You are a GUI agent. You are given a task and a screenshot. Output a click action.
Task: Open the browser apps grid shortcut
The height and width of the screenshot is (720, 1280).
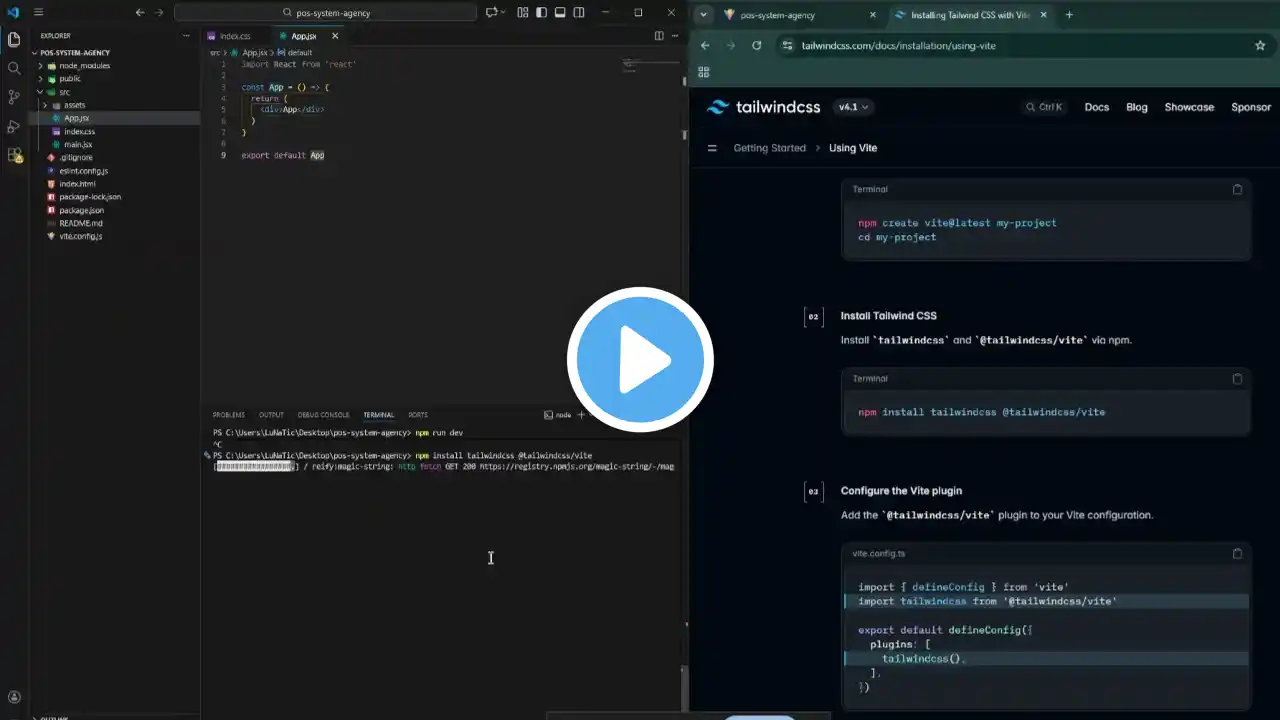[704, 72]
